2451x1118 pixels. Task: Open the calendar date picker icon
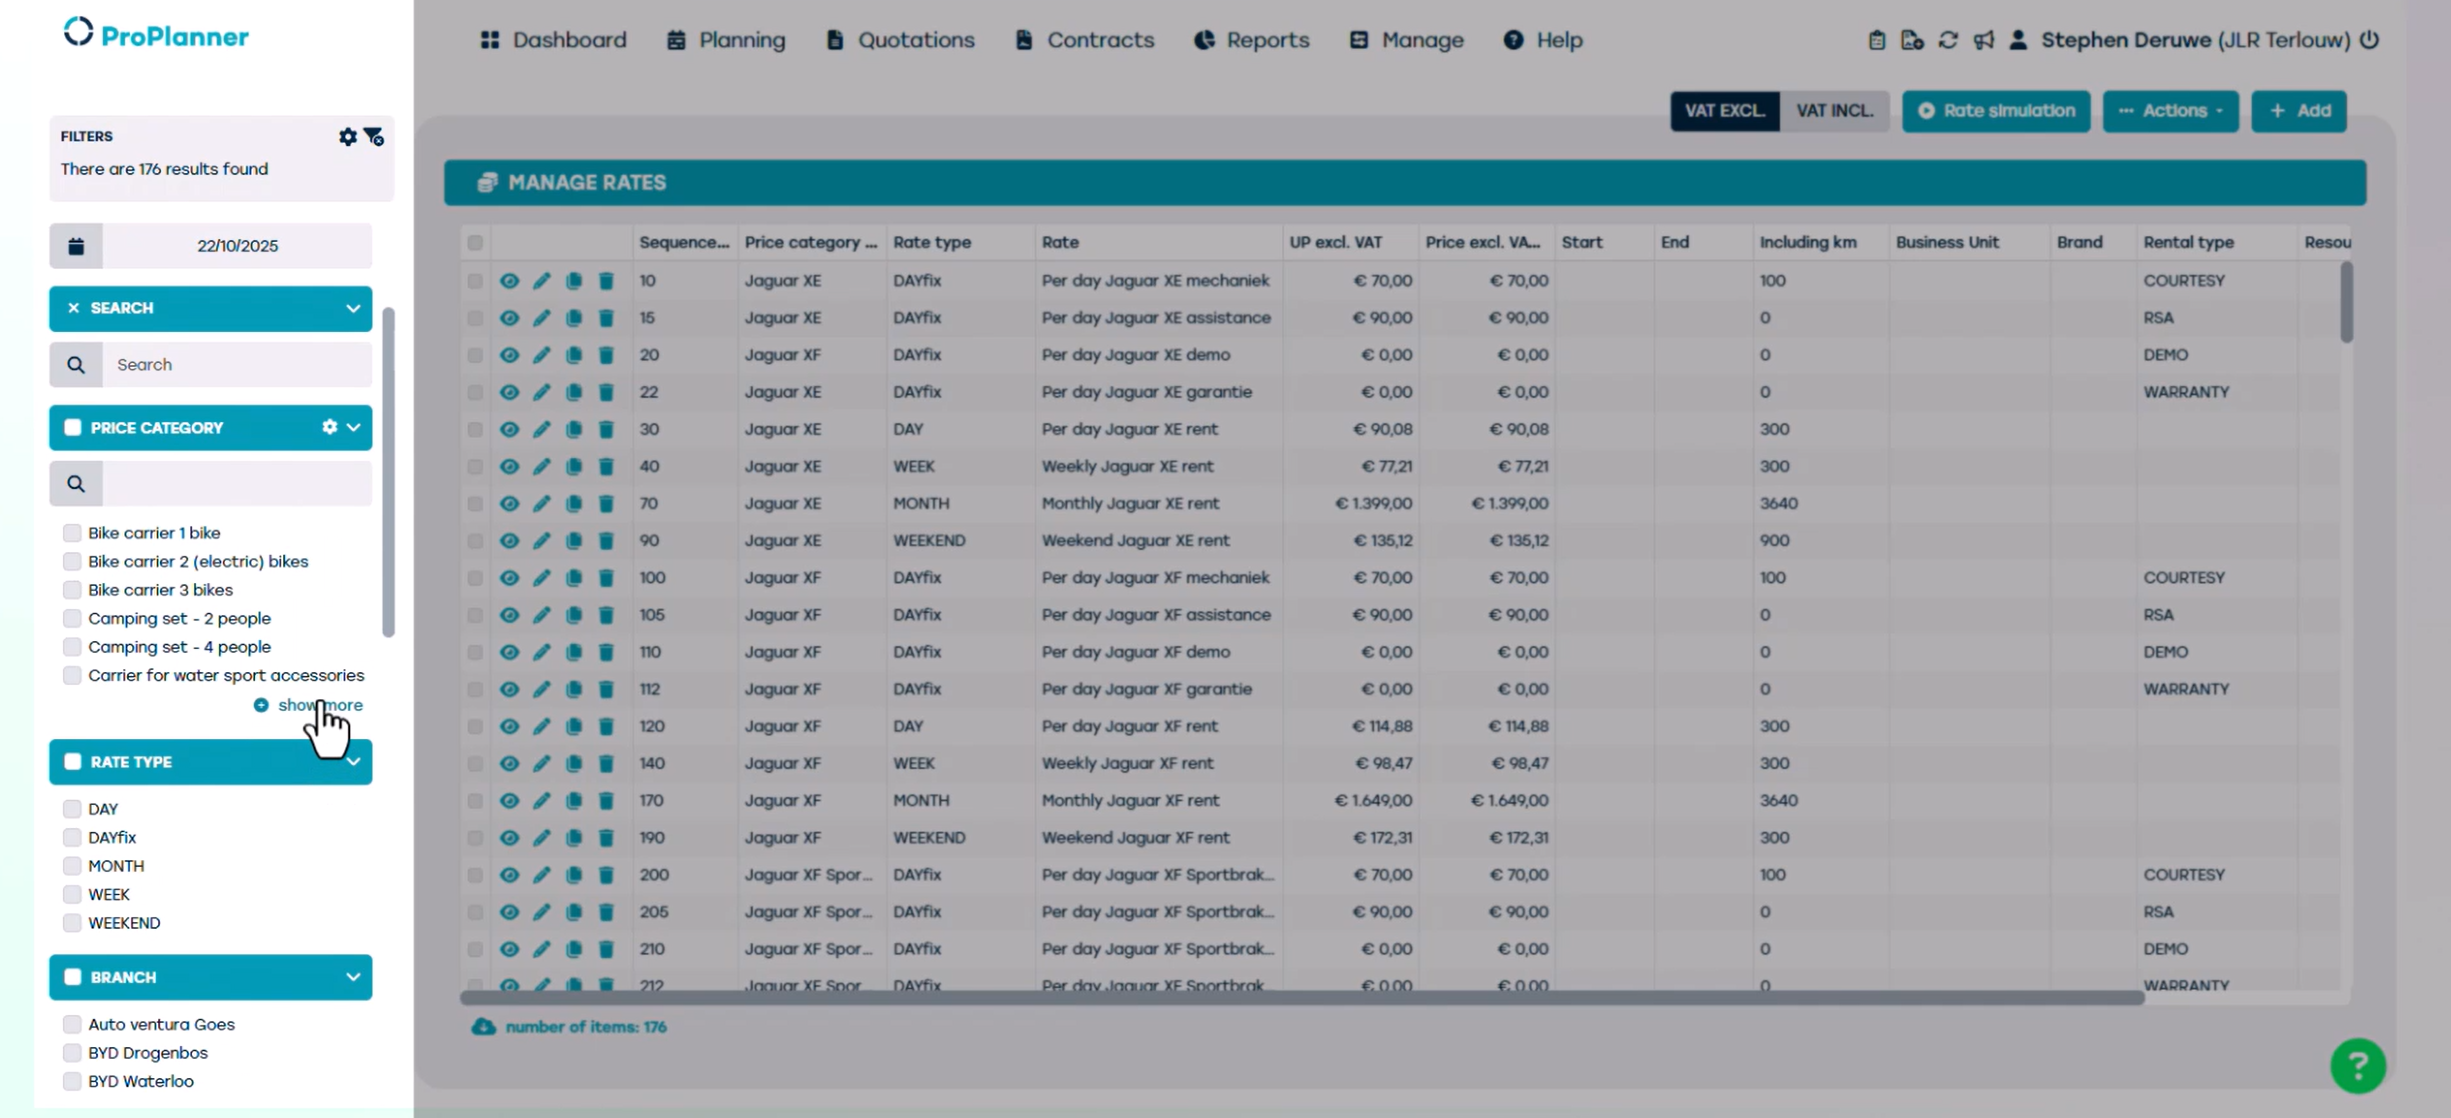pyautogui.click(x=76, y=246)
